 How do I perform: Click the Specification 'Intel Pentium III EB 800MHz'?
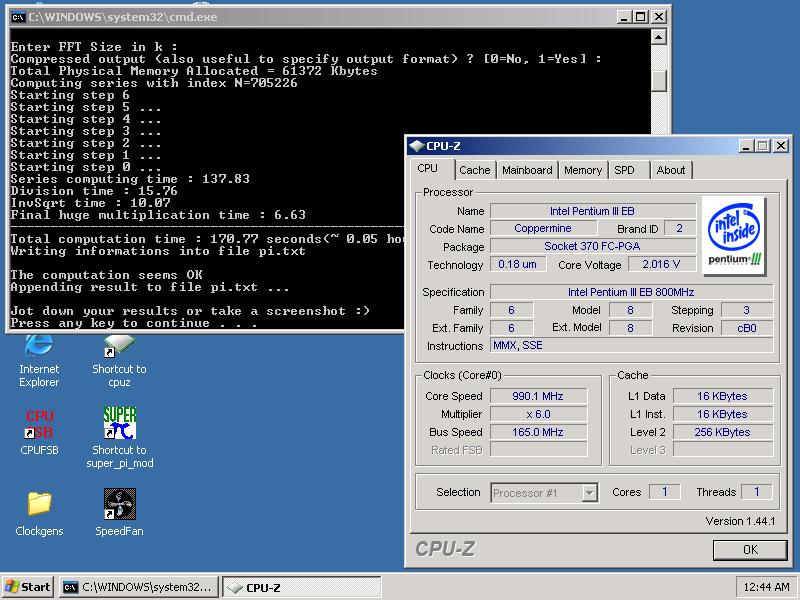(x=632, y=292)
